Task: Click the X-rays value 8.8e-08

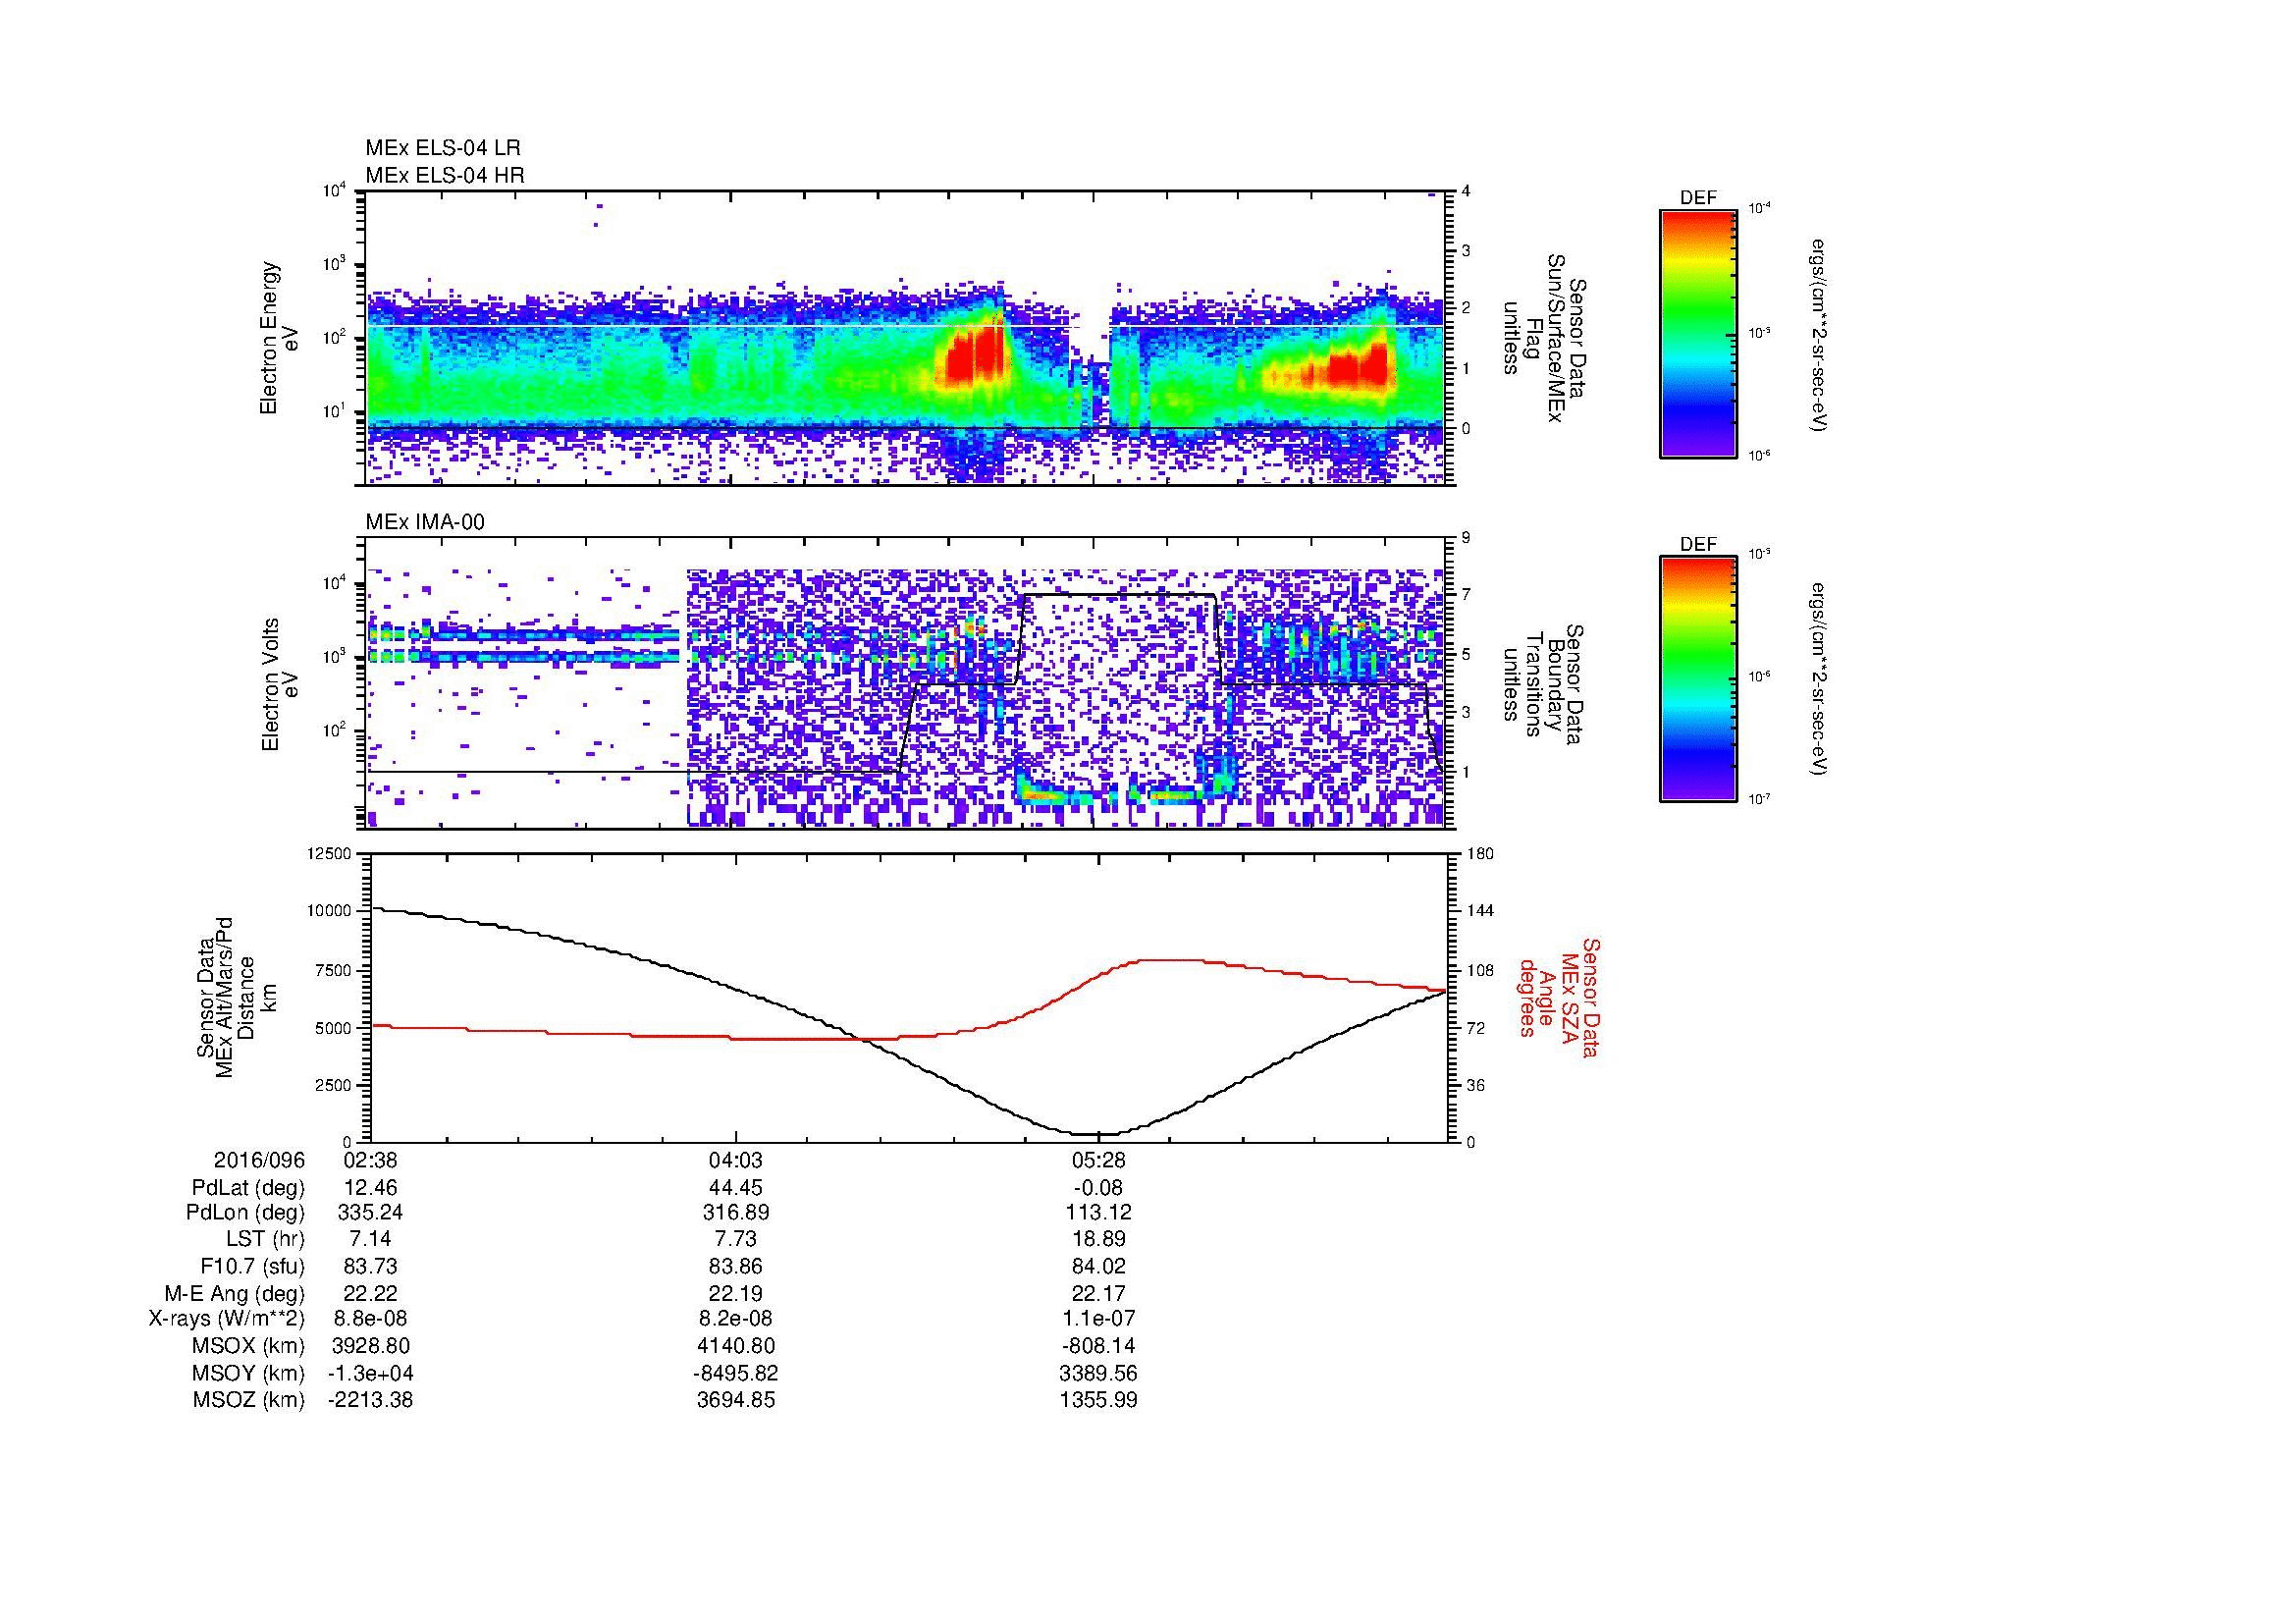Action: click(x=370, y=1319)
